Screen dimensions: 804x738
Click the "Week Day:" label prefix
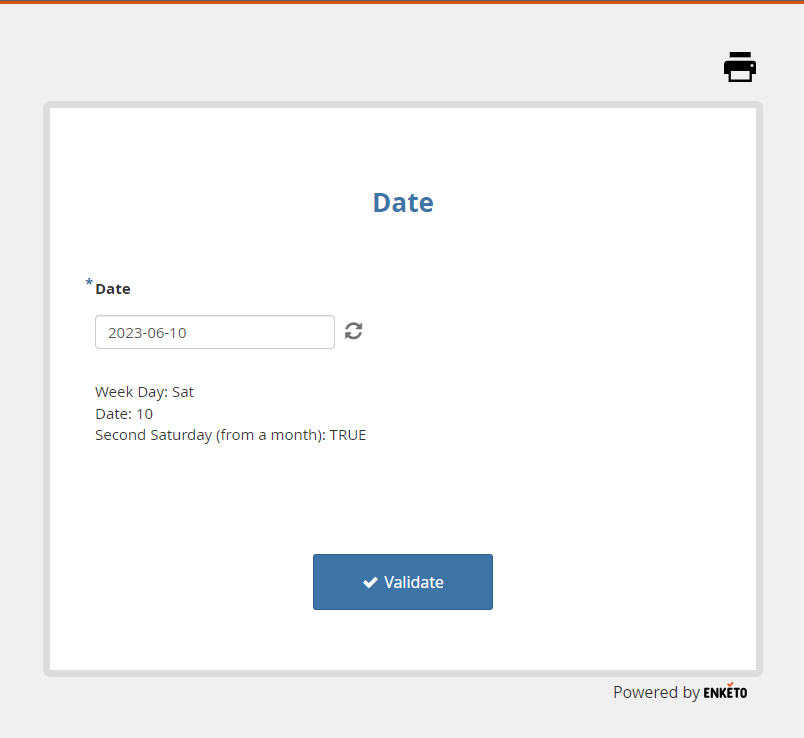pos(131,392)
